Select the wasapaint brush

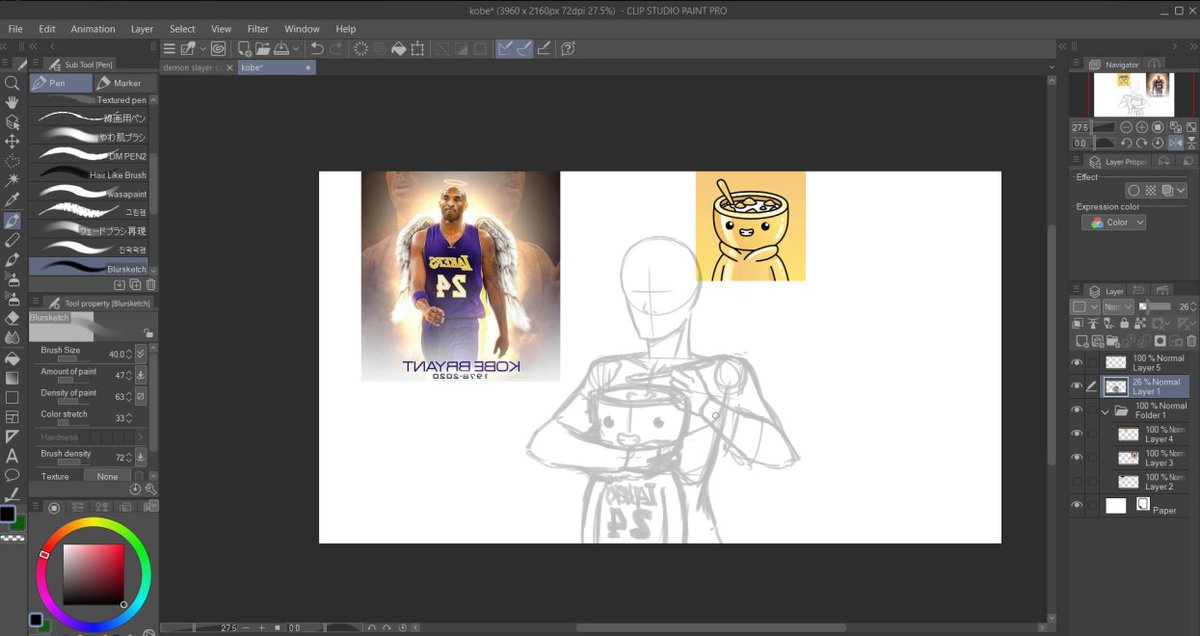pyautogui.click(x=88, y=193)
